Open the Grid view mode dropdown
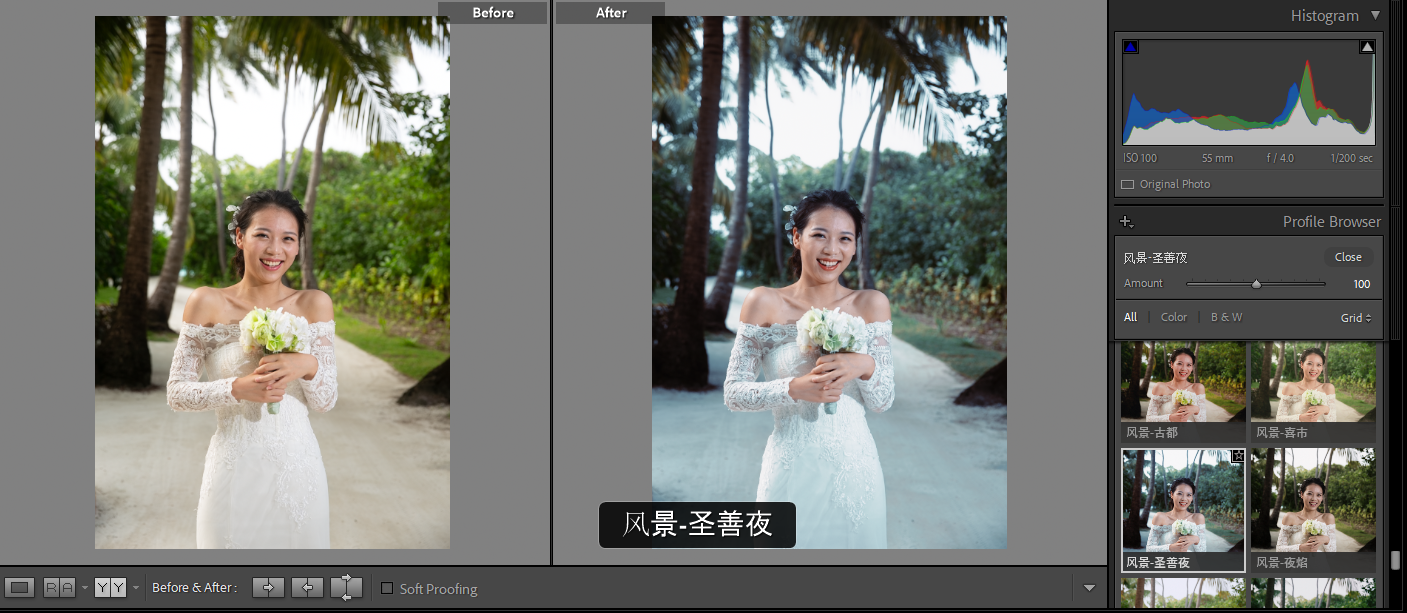The width and height of the screenshot is (1407, 613). pyautogui.click(x=1356, y=318)
